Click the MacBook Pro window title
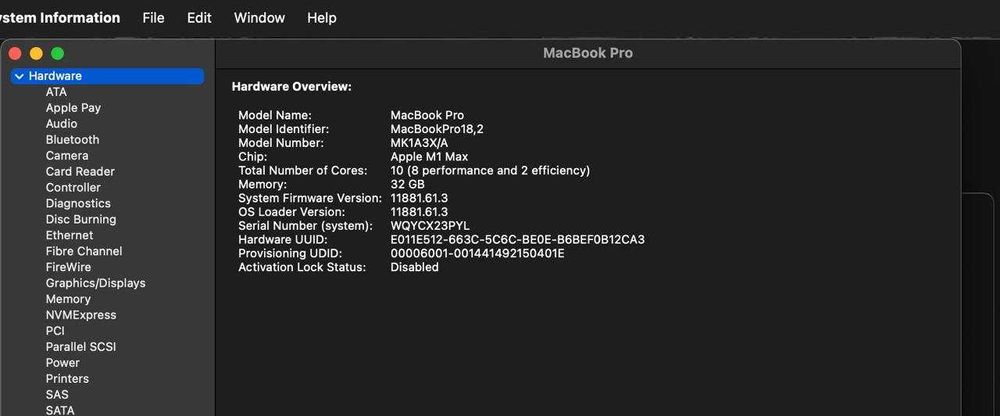The image size is (1000, 416). pyautogui.click(x=588, y=53)
